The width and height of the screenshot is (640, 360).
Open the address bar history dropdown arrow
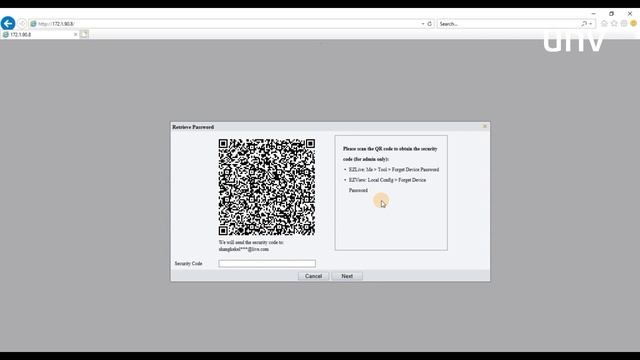423,24
